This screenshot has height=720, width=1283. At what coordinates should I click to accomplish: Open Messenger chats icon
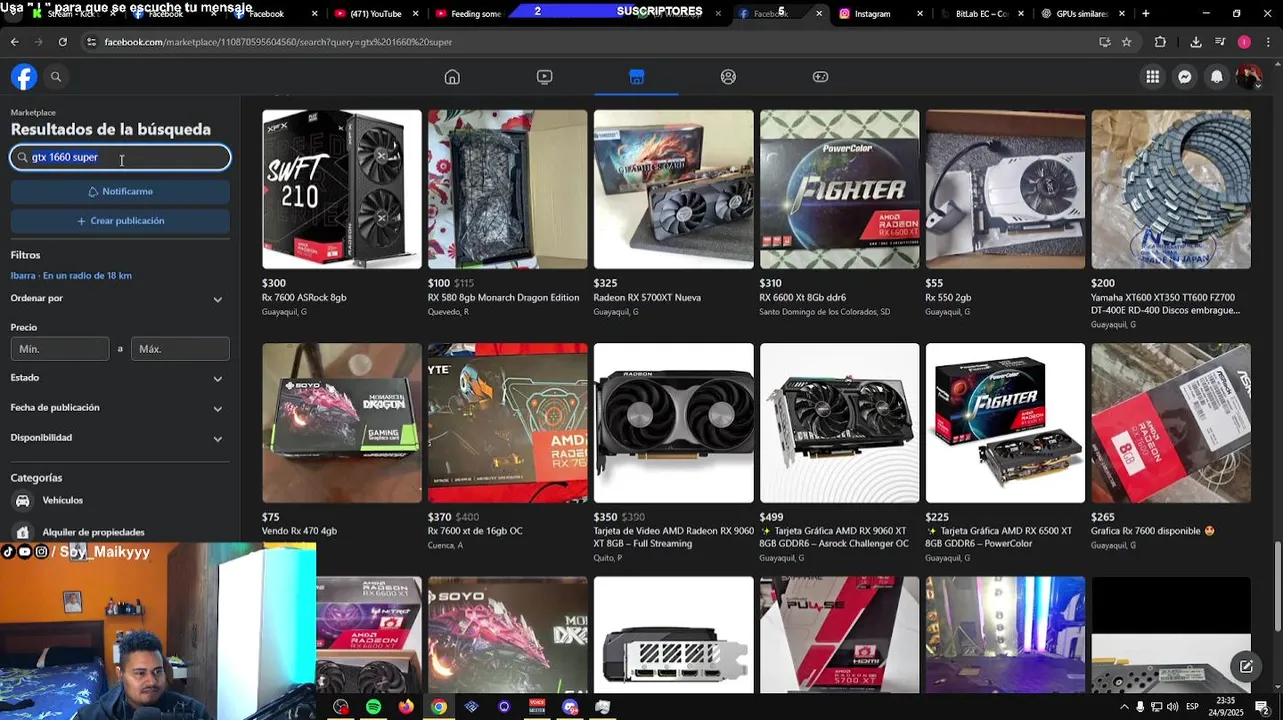(x=1185, y=77)
